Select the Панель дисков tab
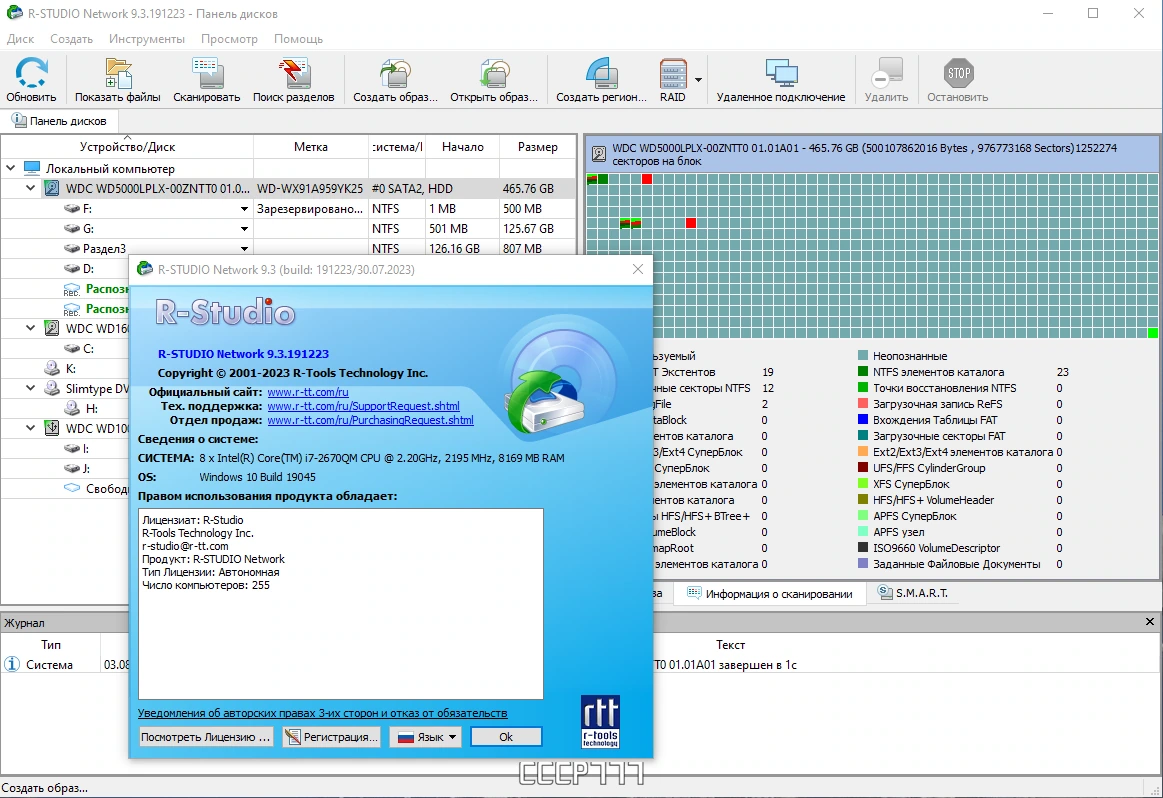 pyautogui.click(x=59, y=121)
